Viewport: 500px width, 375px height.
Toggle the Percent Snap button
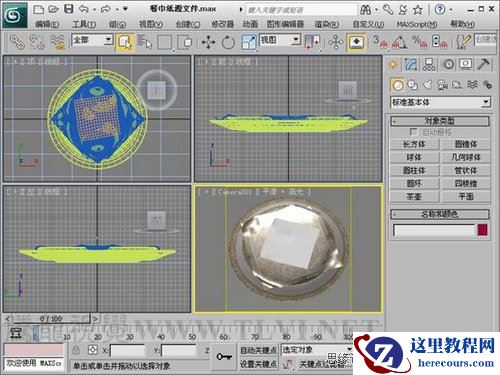click(x=419, y=42)
